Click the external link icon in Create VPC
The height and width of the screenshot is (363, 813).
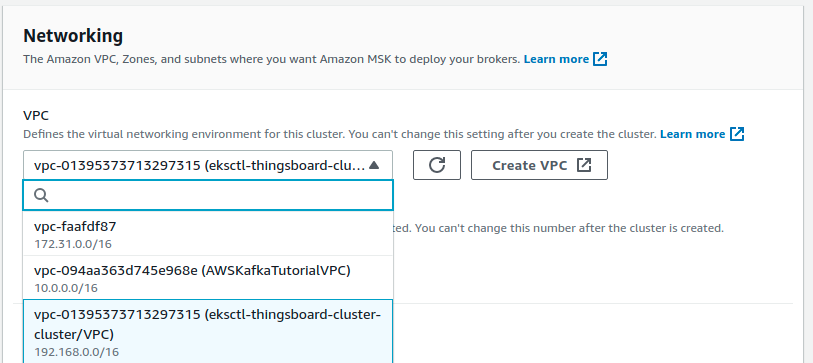click(x=584, y=165)
